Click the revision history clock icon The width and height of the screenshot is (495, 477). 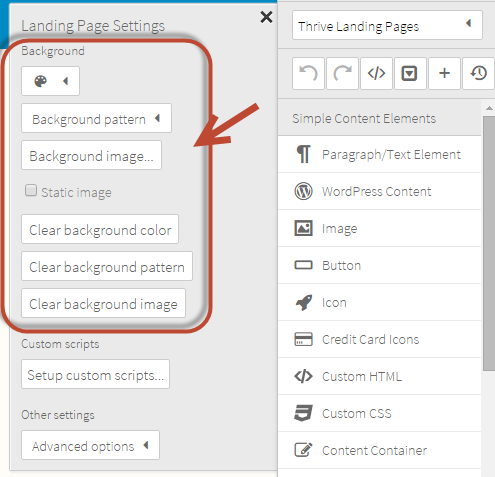(x=478, y=73)
